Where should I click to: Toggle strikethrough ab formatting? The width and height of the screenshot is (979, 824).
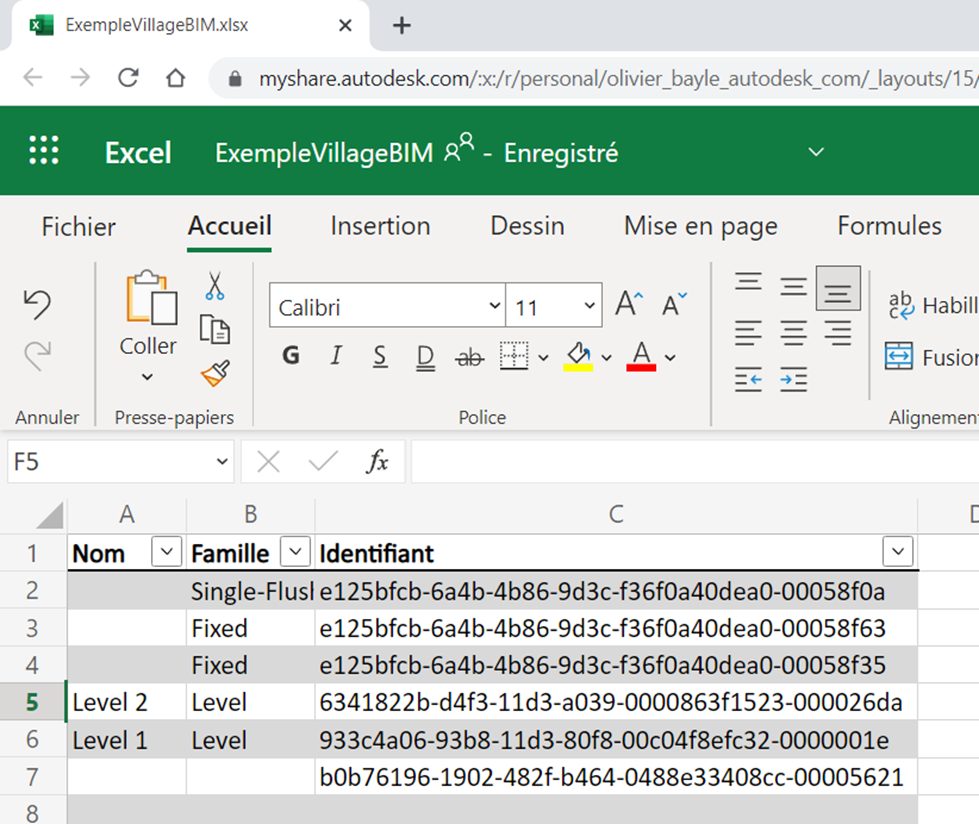coord(470,358)
